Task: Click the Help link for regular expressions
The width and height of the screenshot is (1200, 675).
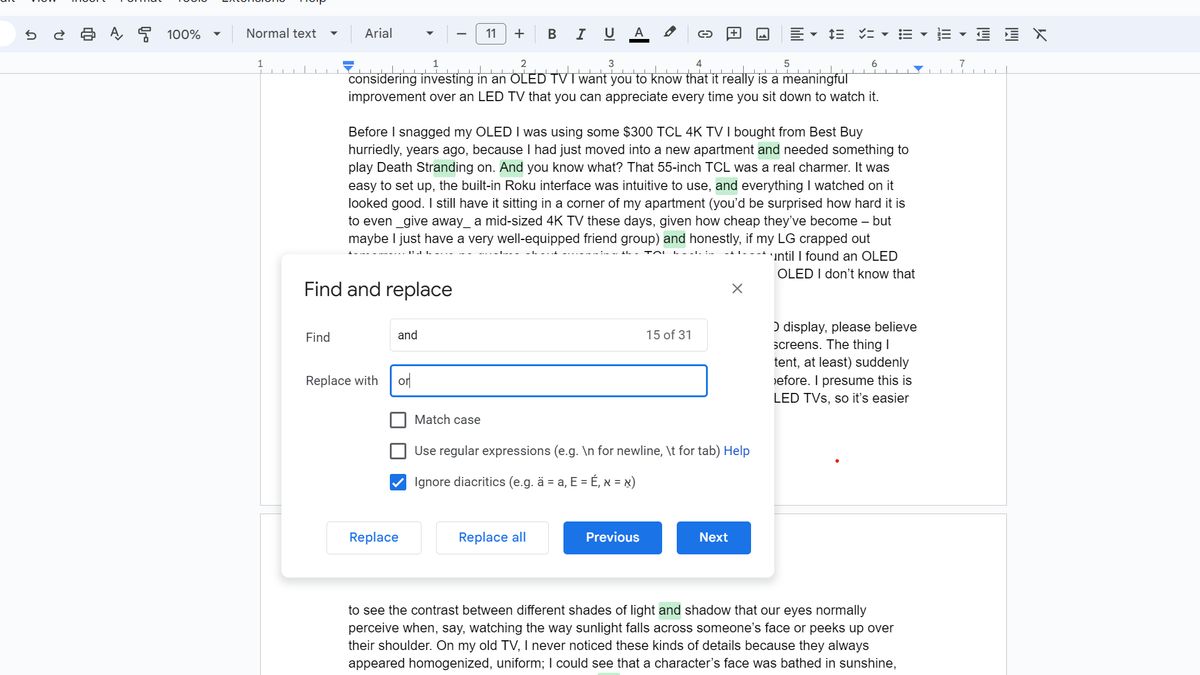Action: [737, 450]
